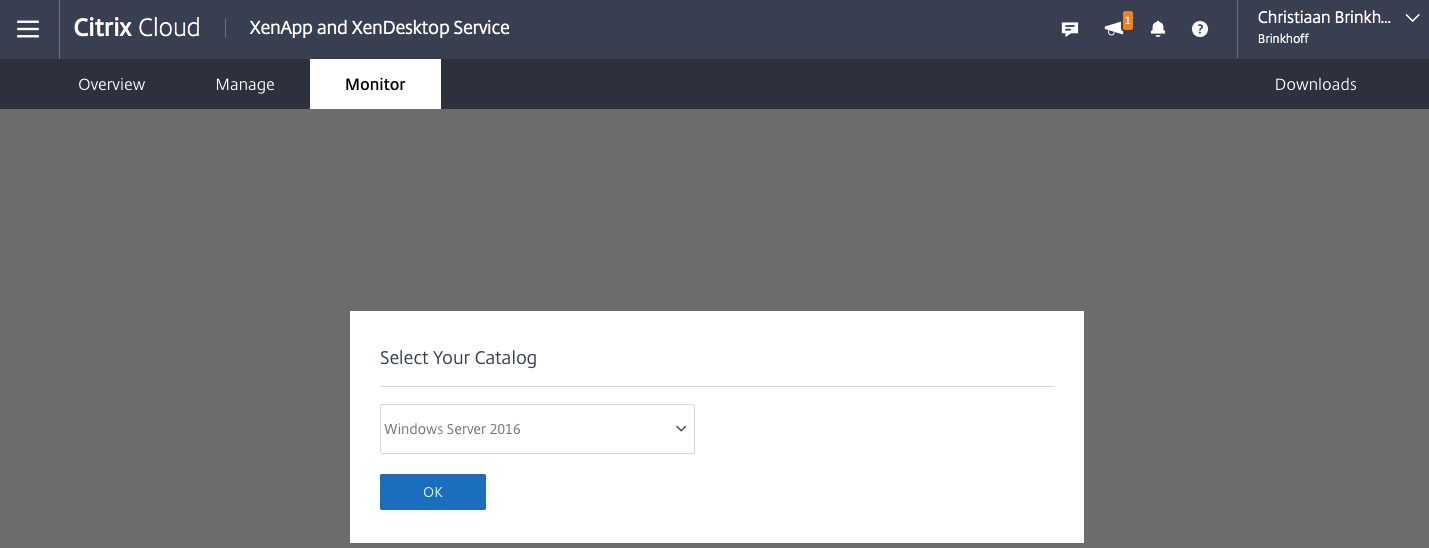1429x548 pixels.
Task: Expand the user account chevron
Action: [1412, 18]
